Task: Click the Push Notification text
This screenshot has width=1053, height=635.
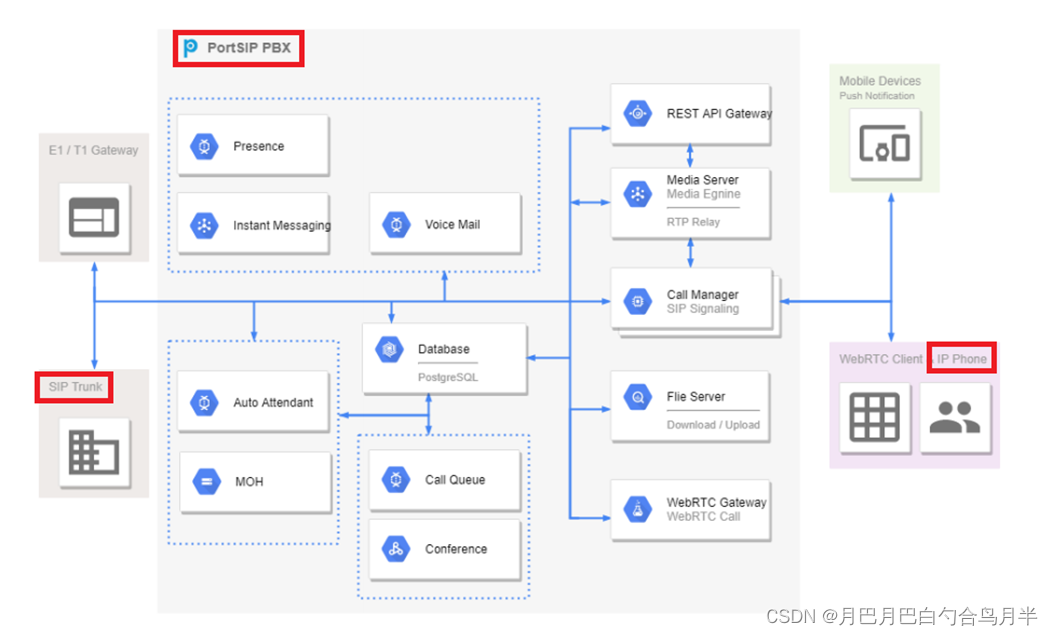Action: point(876,96)
